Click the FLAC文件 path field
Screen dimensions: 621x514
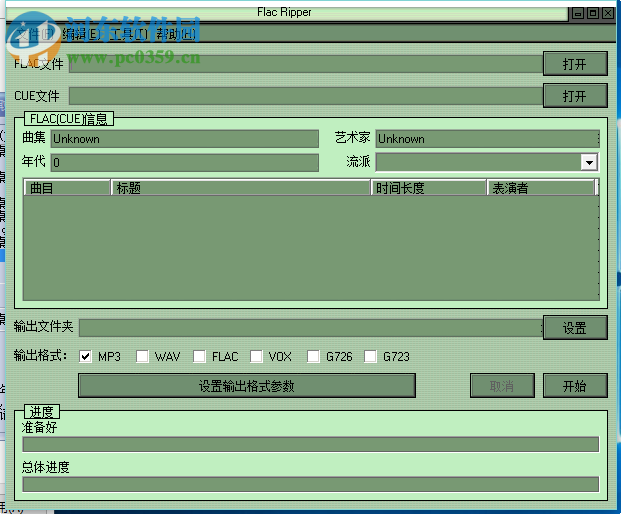[306, 64]
